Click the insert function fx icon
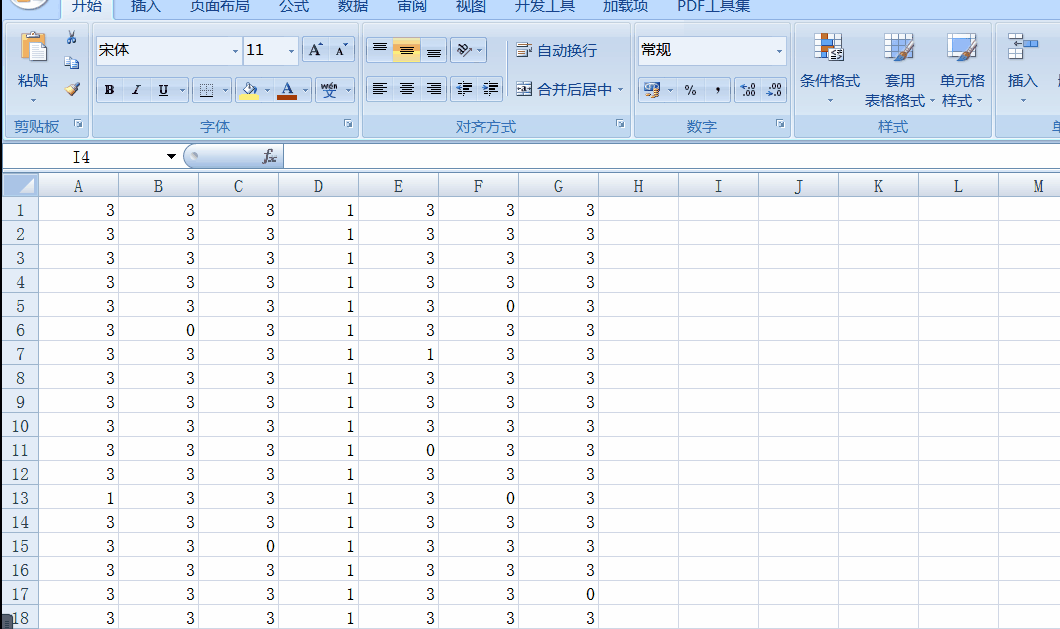The height and width of the screenshot is (629, 1060). [269, 157]
